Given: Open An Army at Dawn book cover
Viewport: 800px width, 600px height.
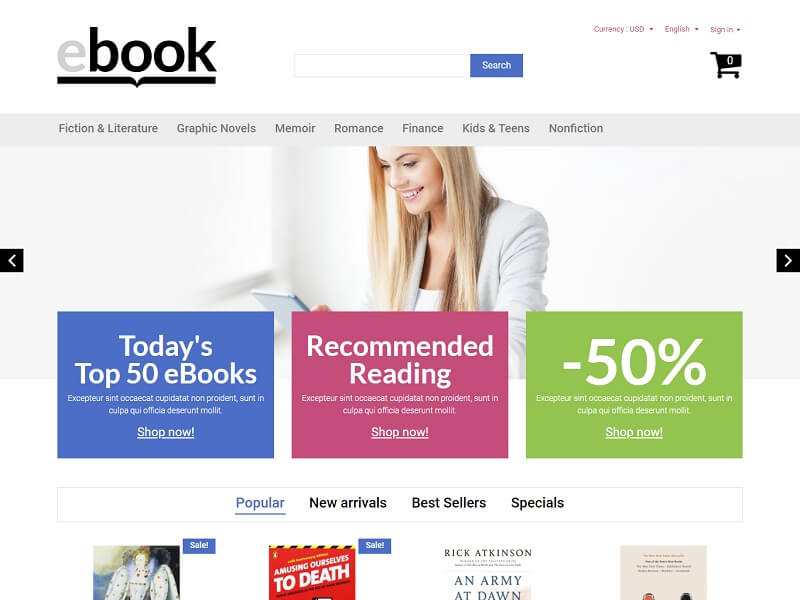Looking at the screenshot, I should [488, 573].
